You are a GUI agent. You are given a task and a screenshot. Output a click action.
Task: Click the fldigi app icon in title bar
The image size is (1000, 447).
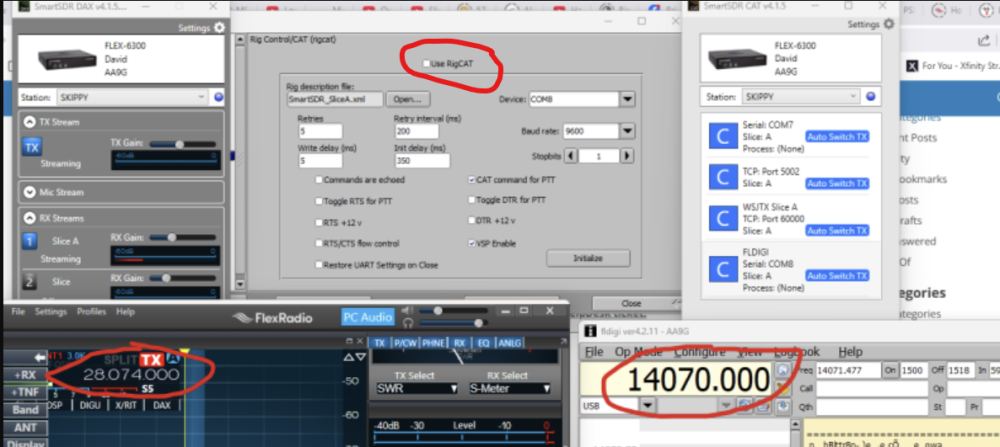[x=591, y=332]
